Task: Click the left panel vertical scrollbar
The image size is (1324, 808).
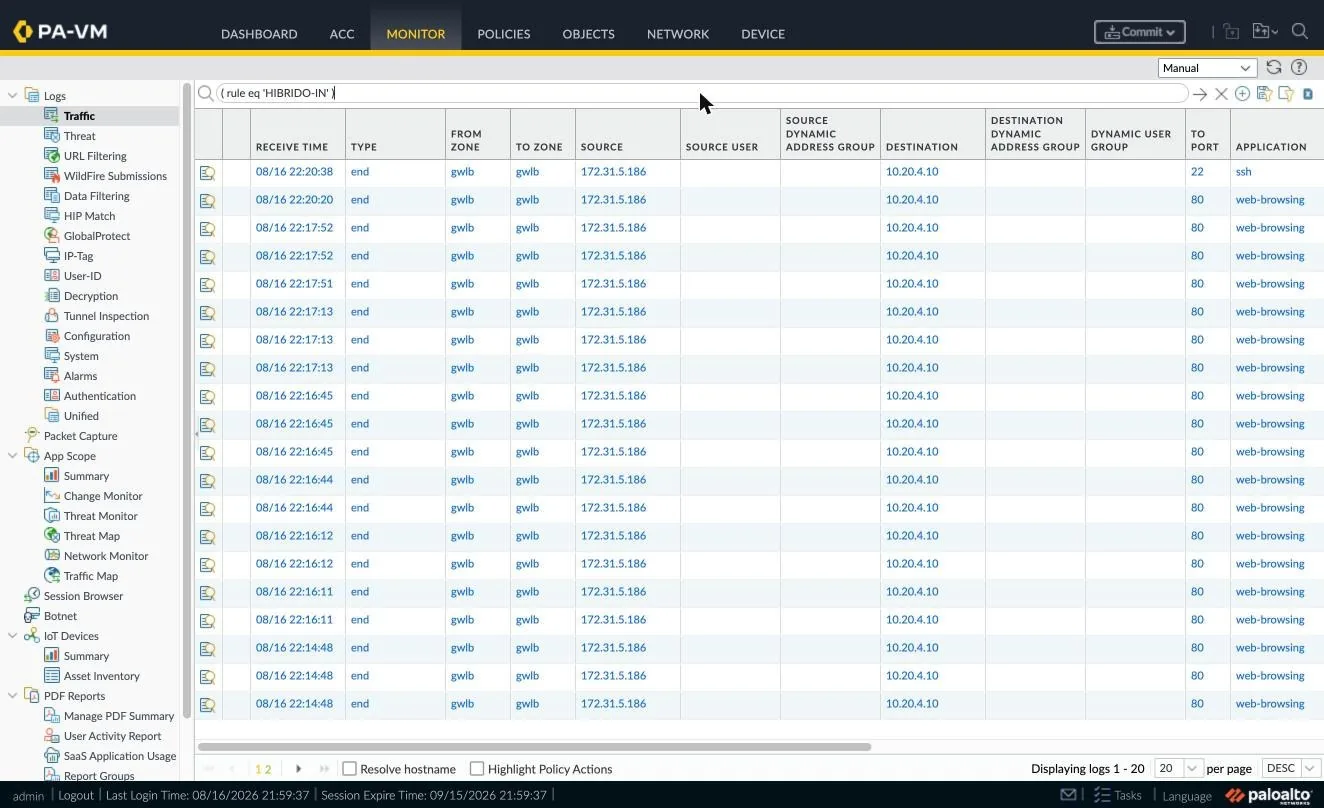Action: point(186,400)
